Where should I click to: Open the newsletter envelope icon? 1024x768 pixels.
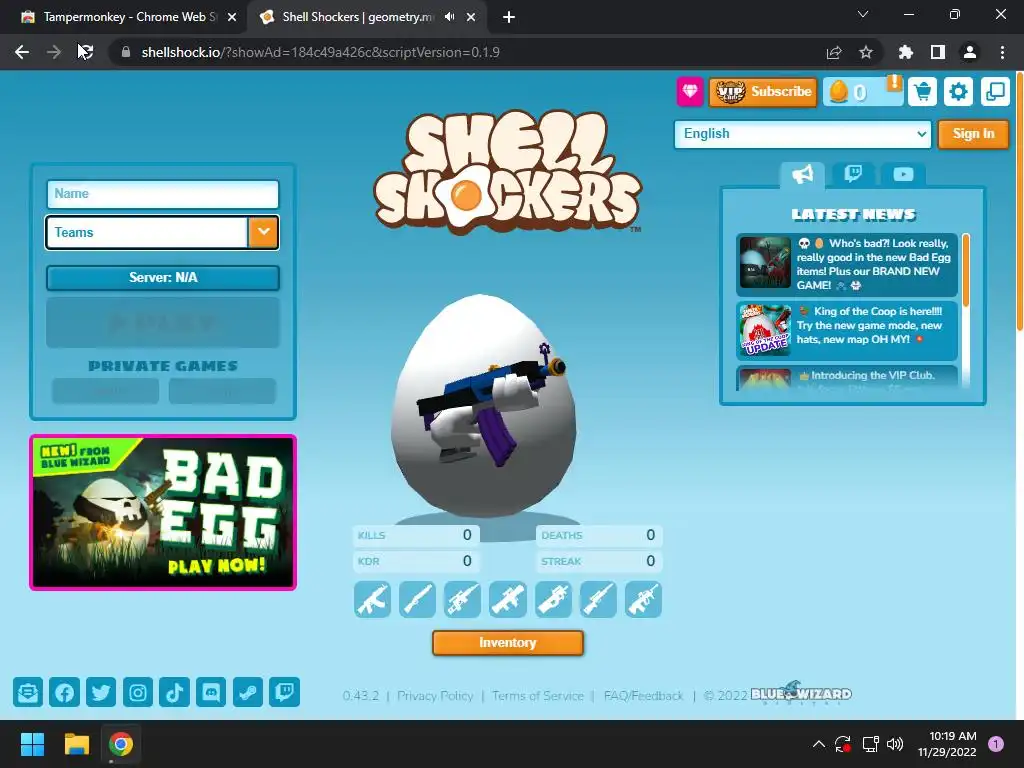(x=28, y=692)
